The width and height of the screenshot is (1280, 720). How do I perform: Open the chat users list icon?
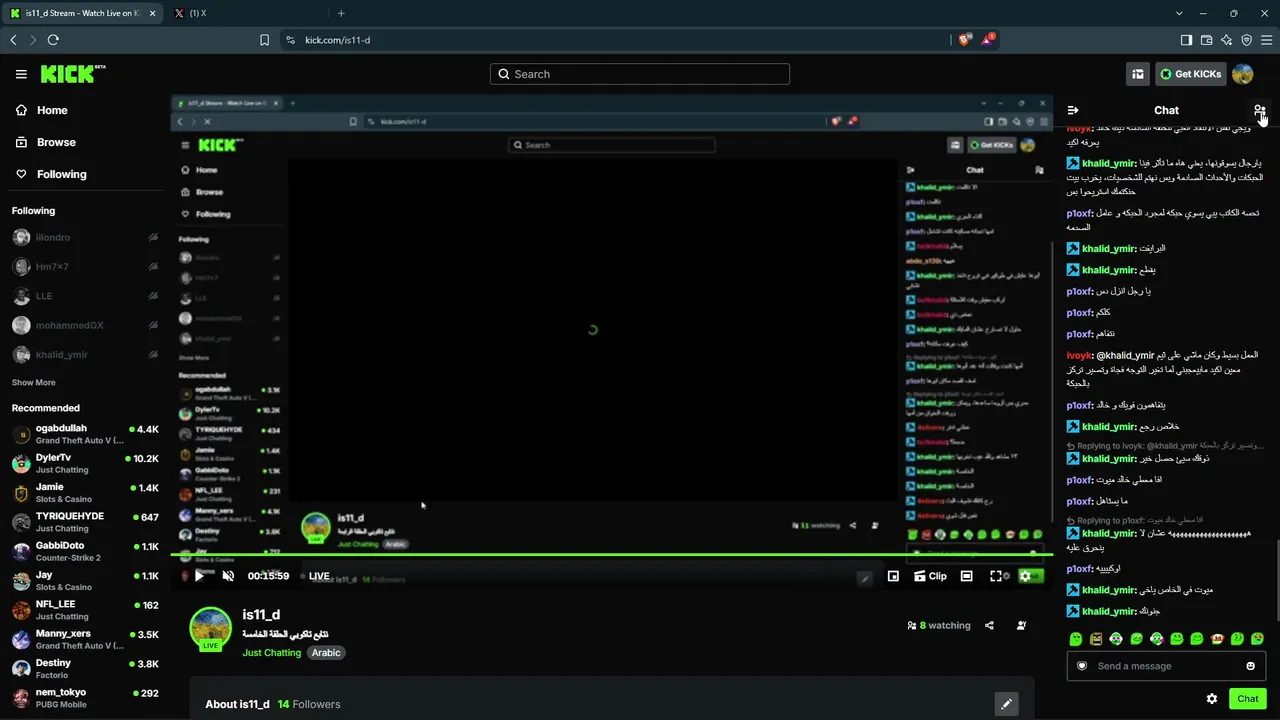click(1259, 110)
